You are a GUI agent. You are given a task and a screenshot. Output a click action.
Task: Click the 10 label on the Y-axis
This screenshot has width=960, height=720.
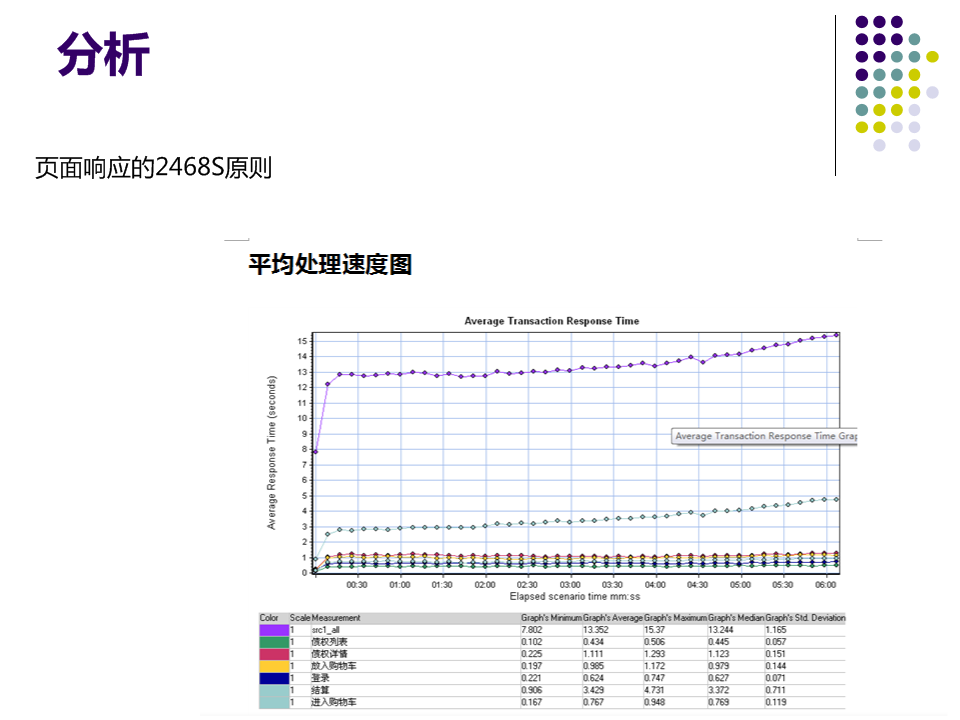(302, 418)
